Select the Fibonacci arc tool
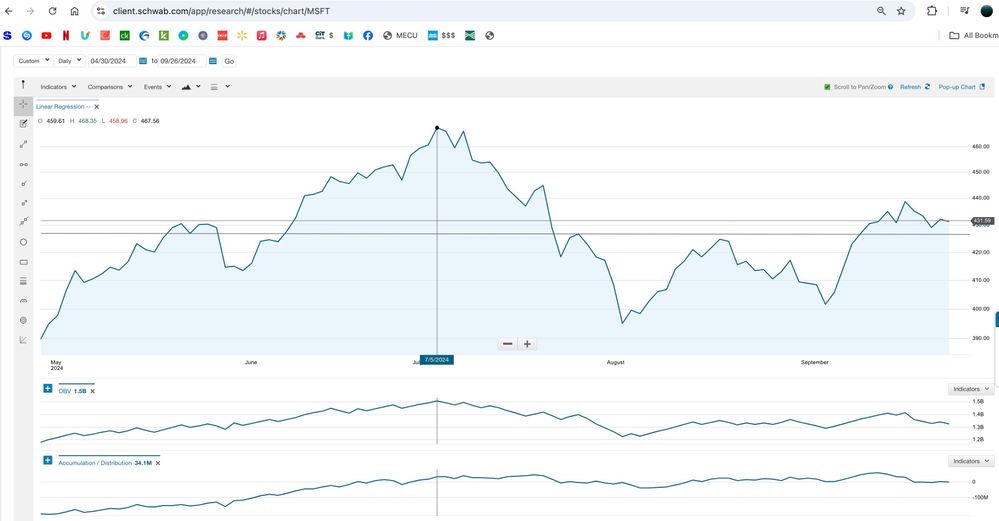Image resolution: width=999 pixels, height=521 pixels. click(24, 300)
